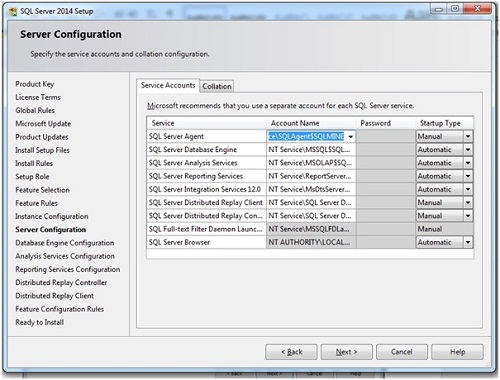The image size is (500, 380).
Task: Cancel the SQL Server setup
Action: click(402, 352)
